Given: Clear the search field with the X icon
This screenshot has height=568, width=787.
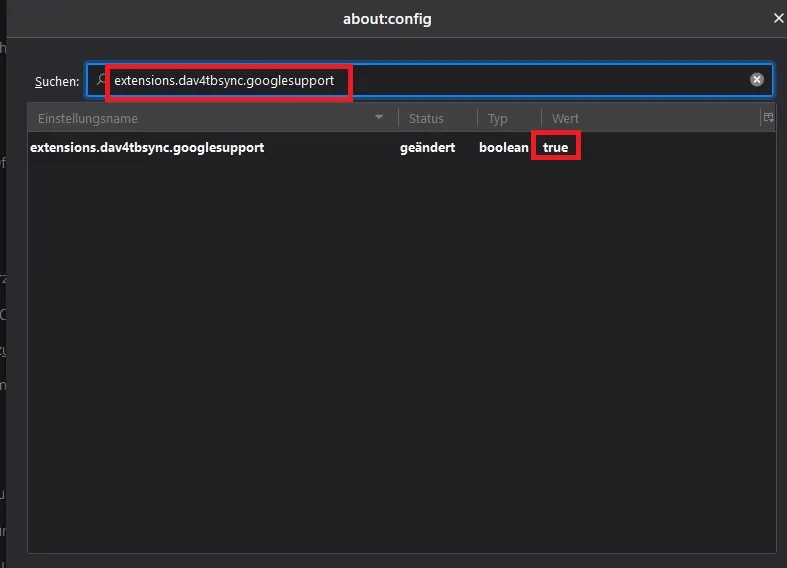Looking at the screenshot, I should (x=756, y=79).
